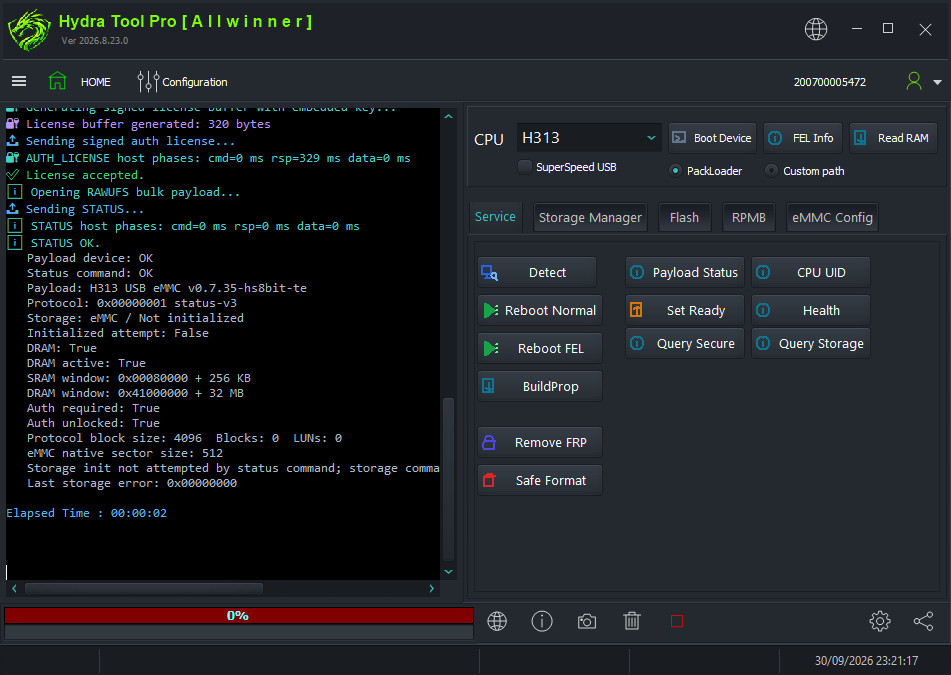Click the Hydra dragon logo
The image size is (951, 675).
tap(28, 30)
